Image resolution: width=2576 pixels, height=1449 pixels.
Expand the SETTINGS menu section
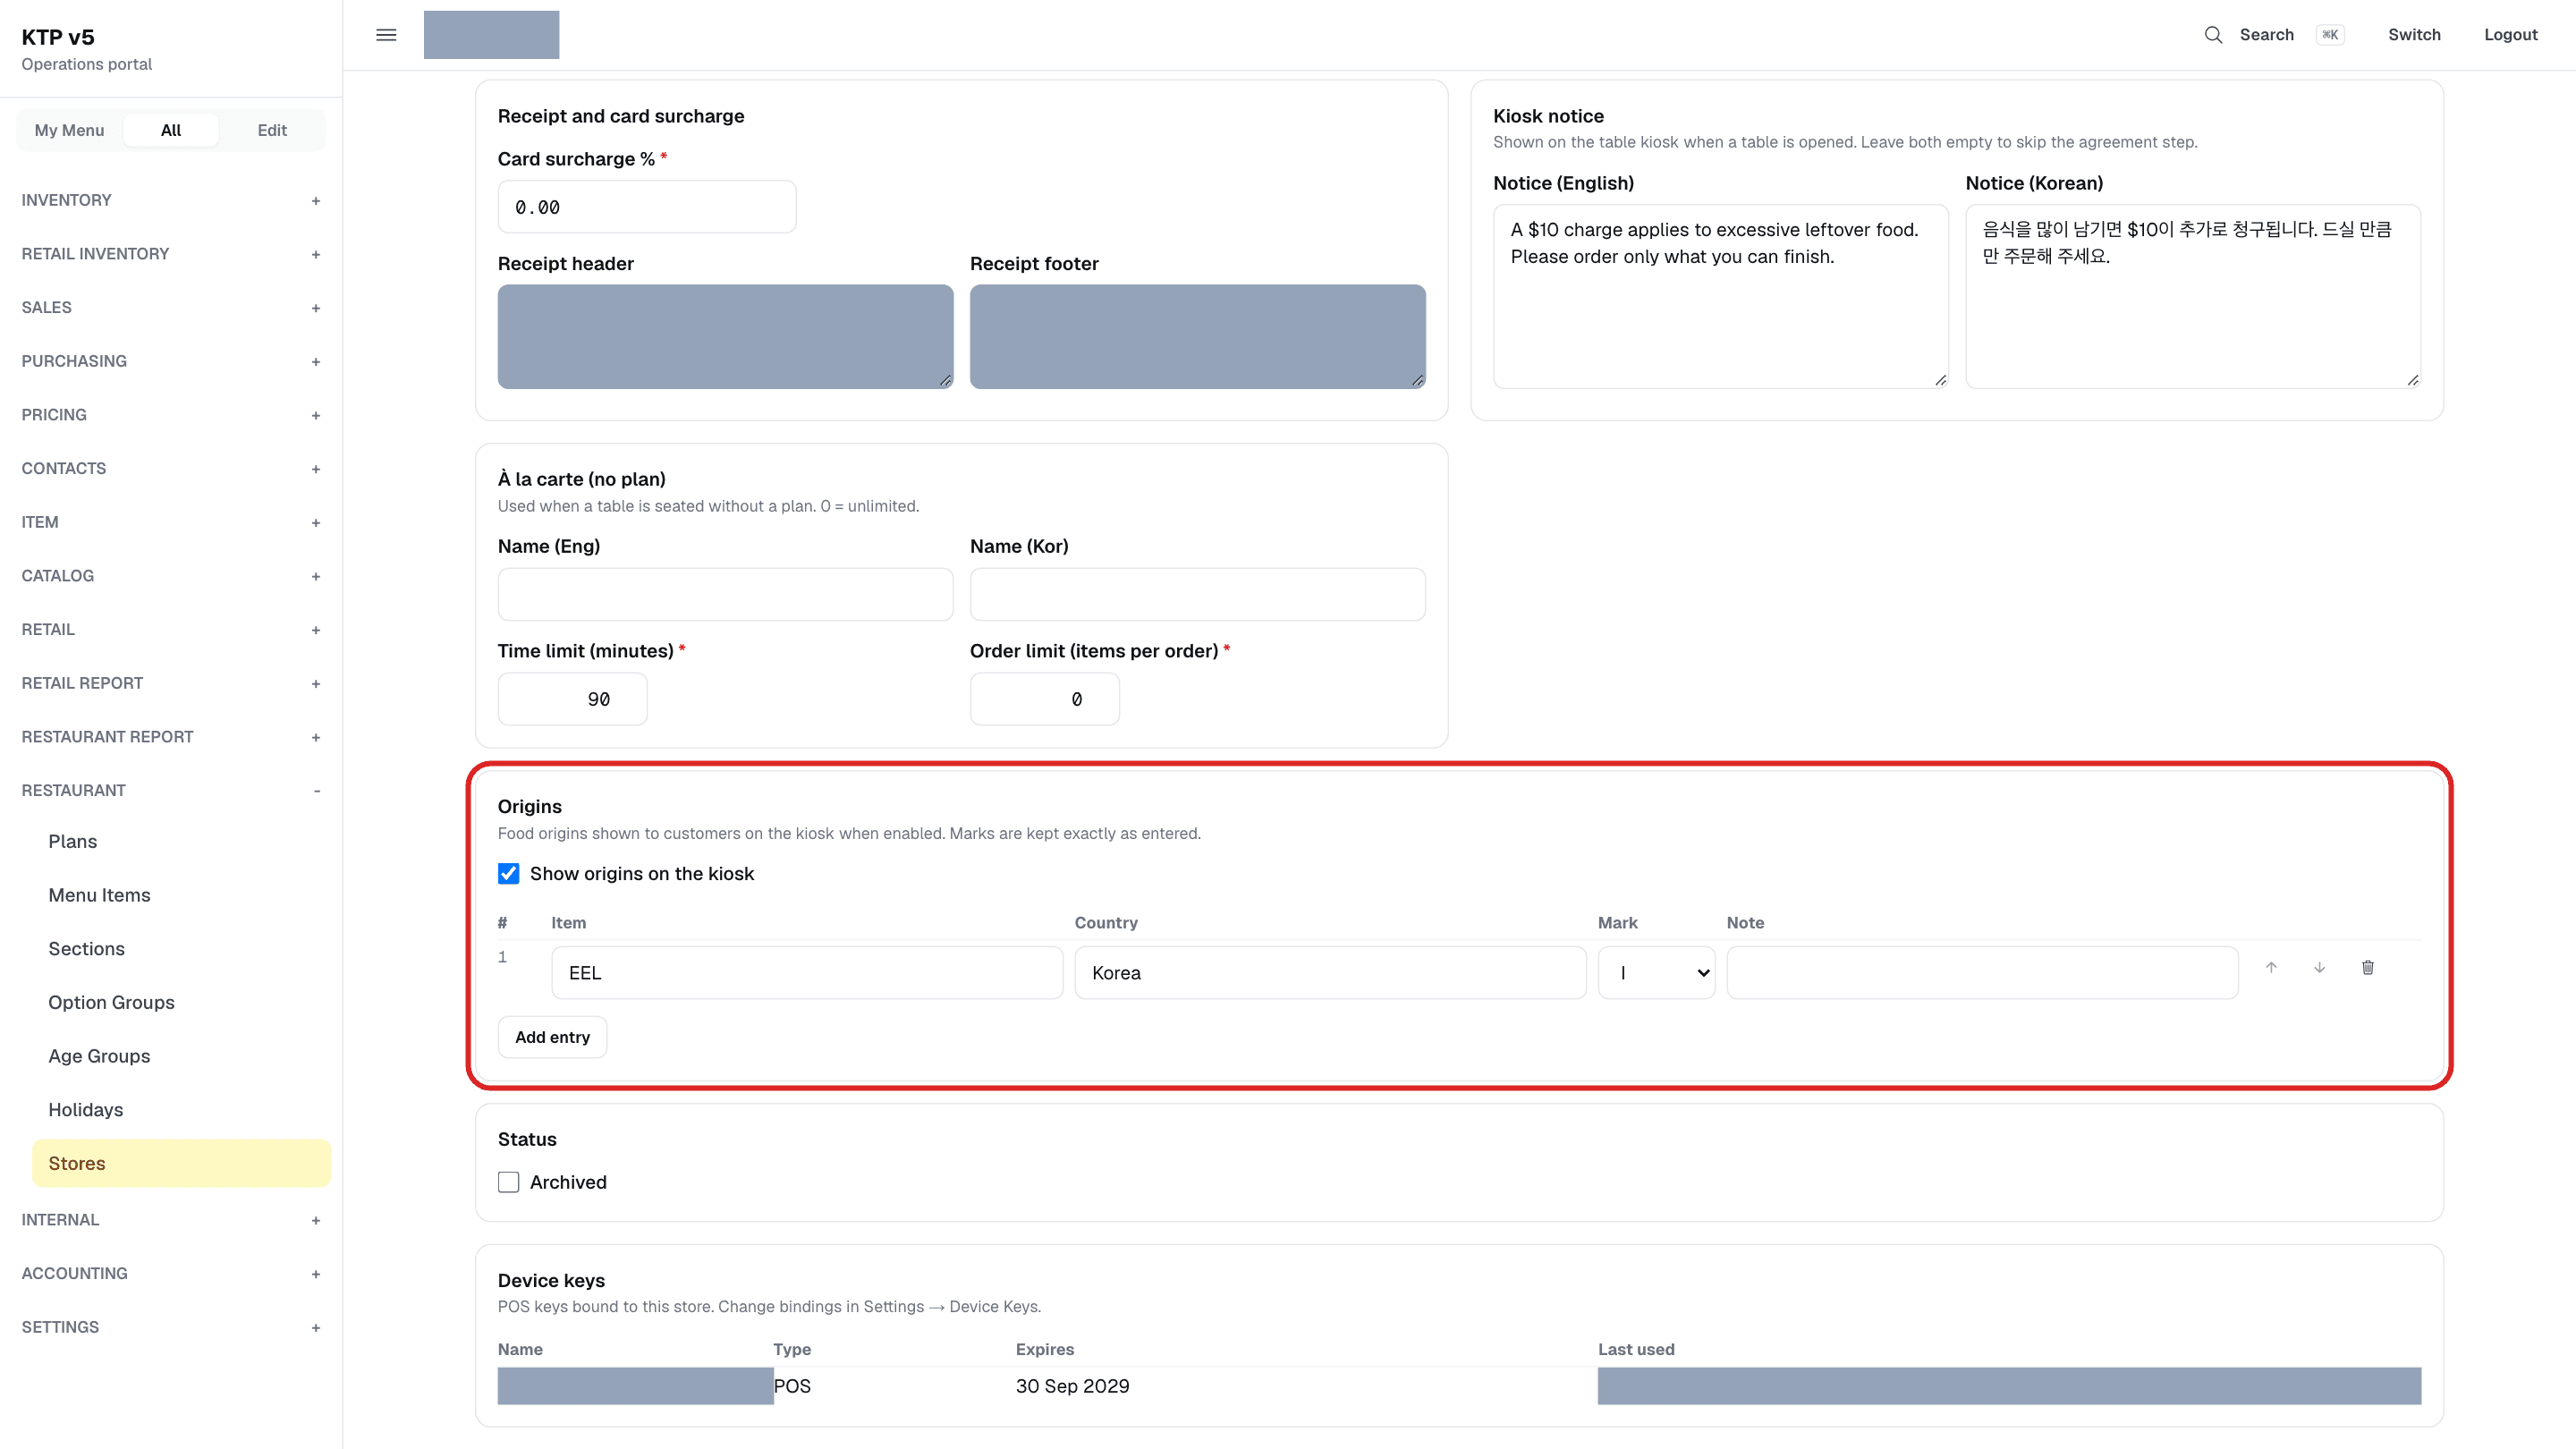(x=171, y=1327)
